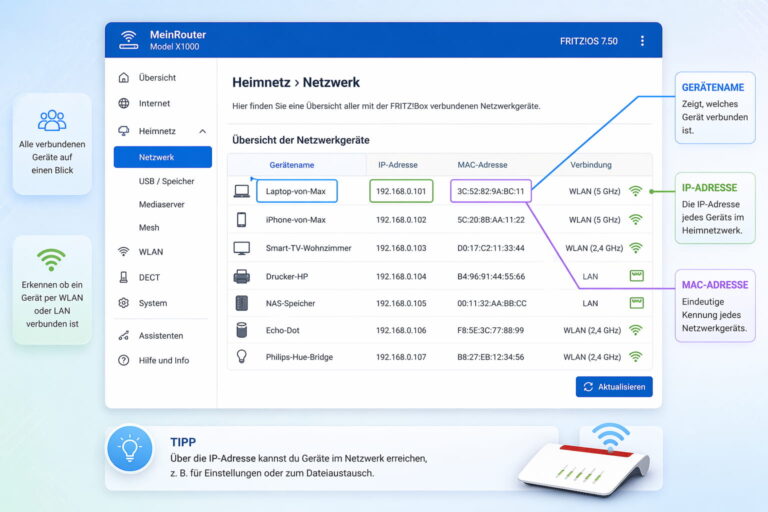Click IP address 192.168.0.103
The height and width of the screenshot is (512, 768).
(x=401, y=248)
